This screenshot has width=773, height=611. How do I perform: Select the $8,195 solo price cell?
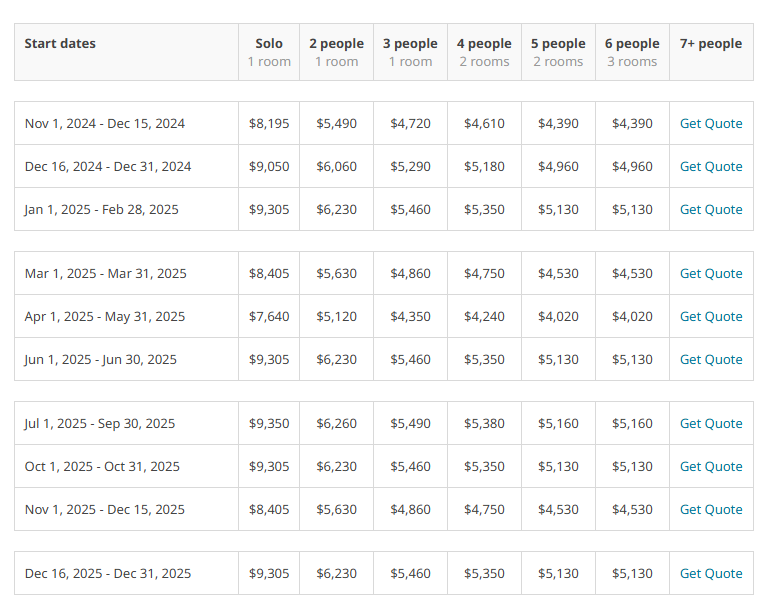(x=269, y=123)
